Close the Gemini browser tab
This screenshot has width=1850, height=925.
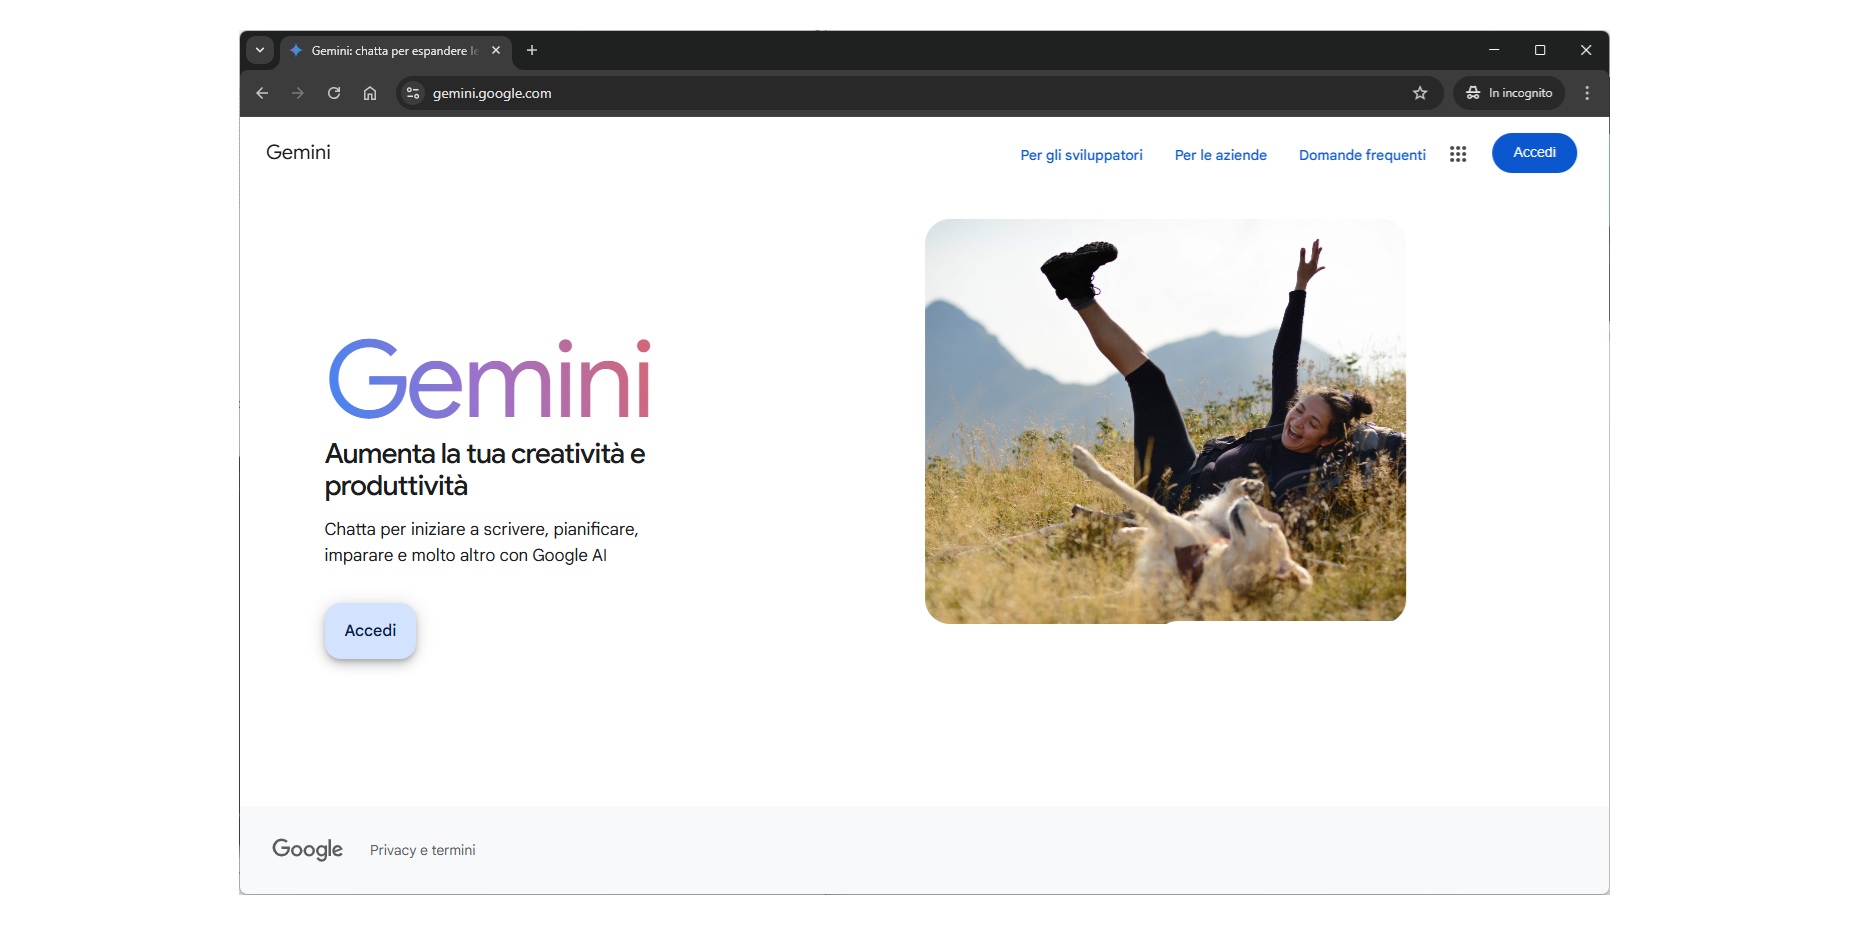pyautogui.click(x=496, y=50)
